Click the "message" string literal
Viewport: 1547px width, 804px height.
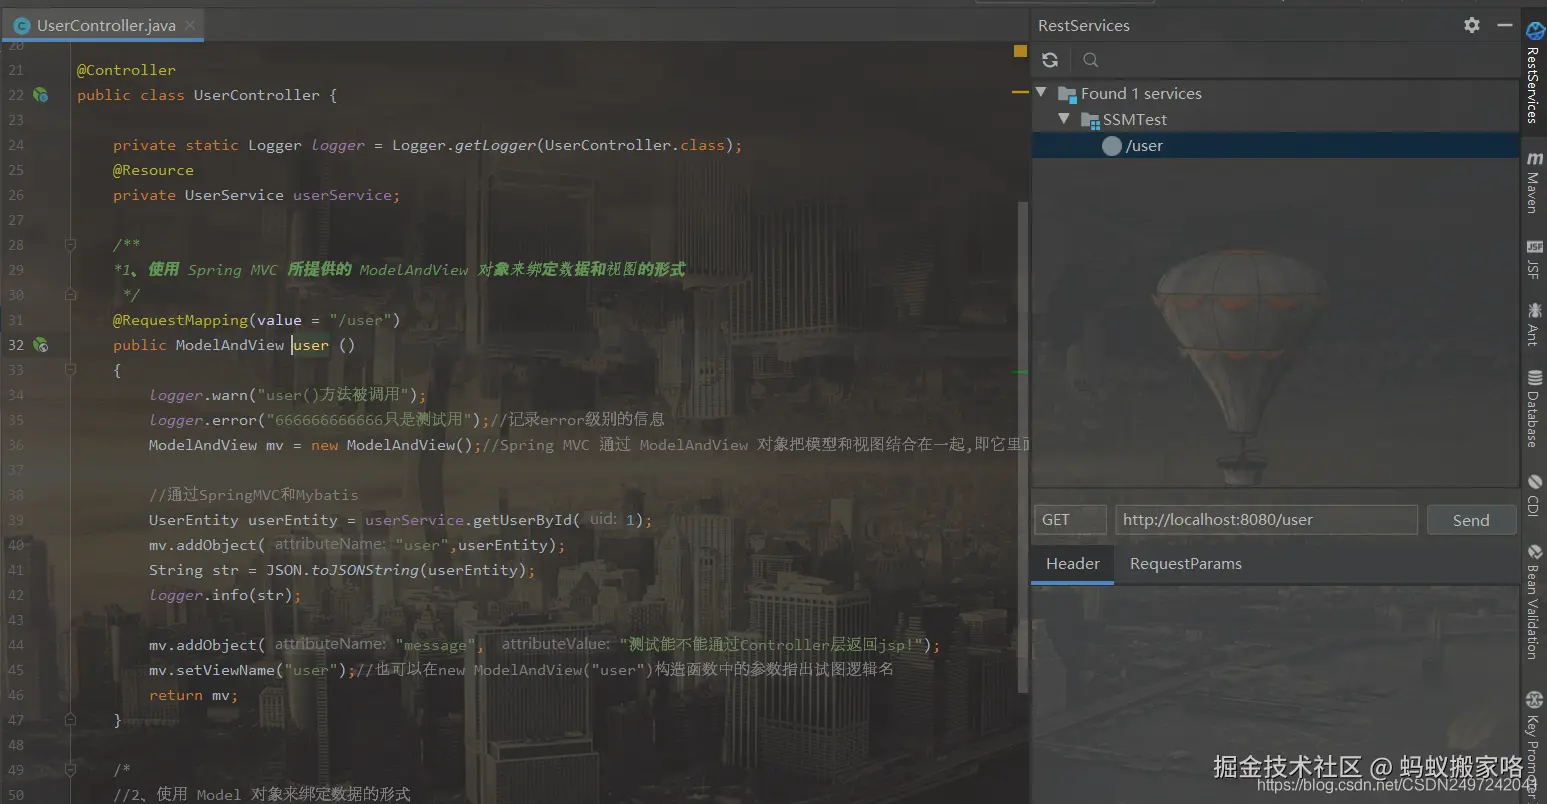[x=435, y=645]
